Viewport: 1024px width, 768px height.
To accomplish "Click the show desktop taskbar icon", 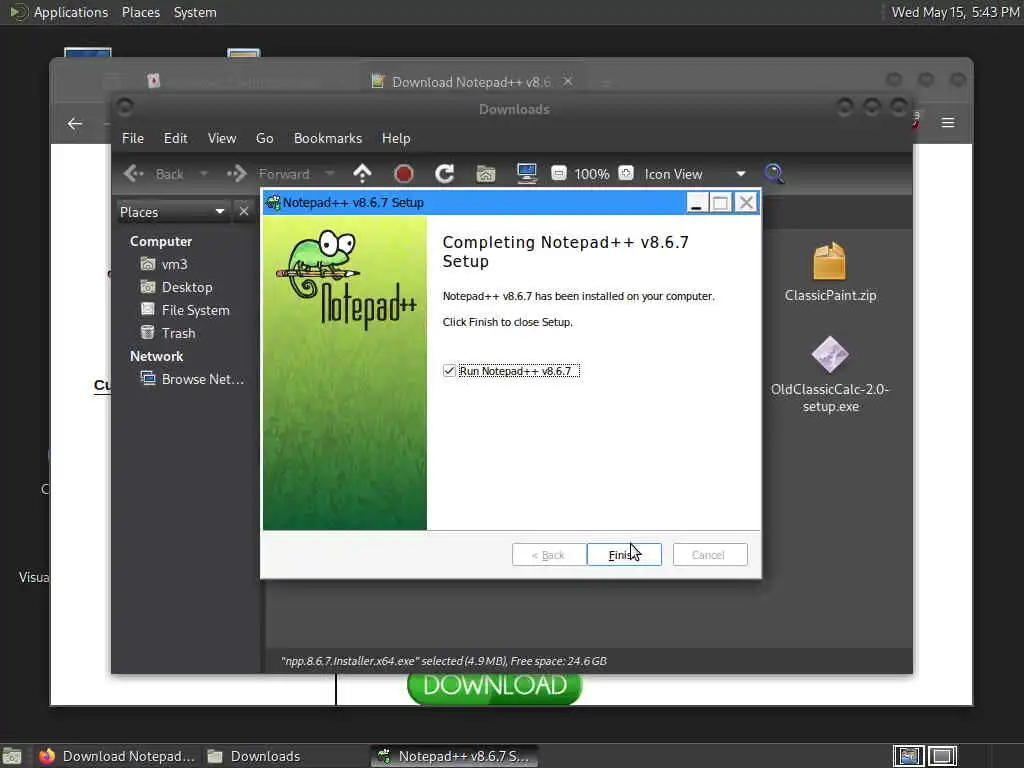I will pos(12,756).
